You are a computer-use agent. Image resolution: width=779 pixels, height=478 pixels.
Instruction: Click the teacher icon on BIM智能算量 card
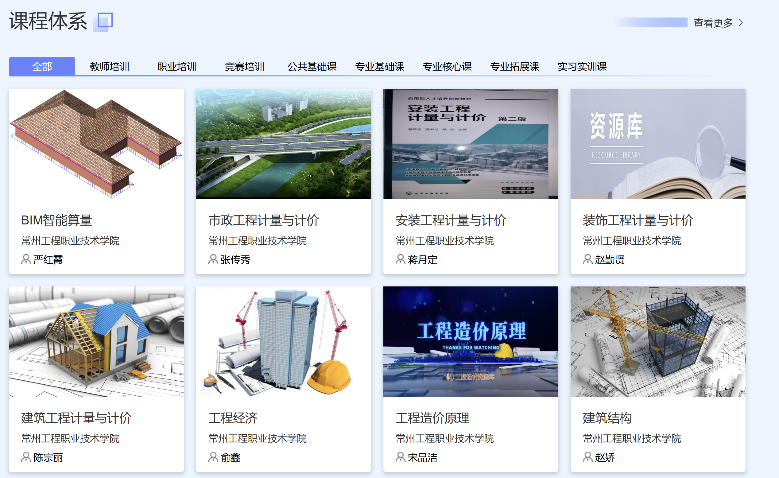[26, 259]
